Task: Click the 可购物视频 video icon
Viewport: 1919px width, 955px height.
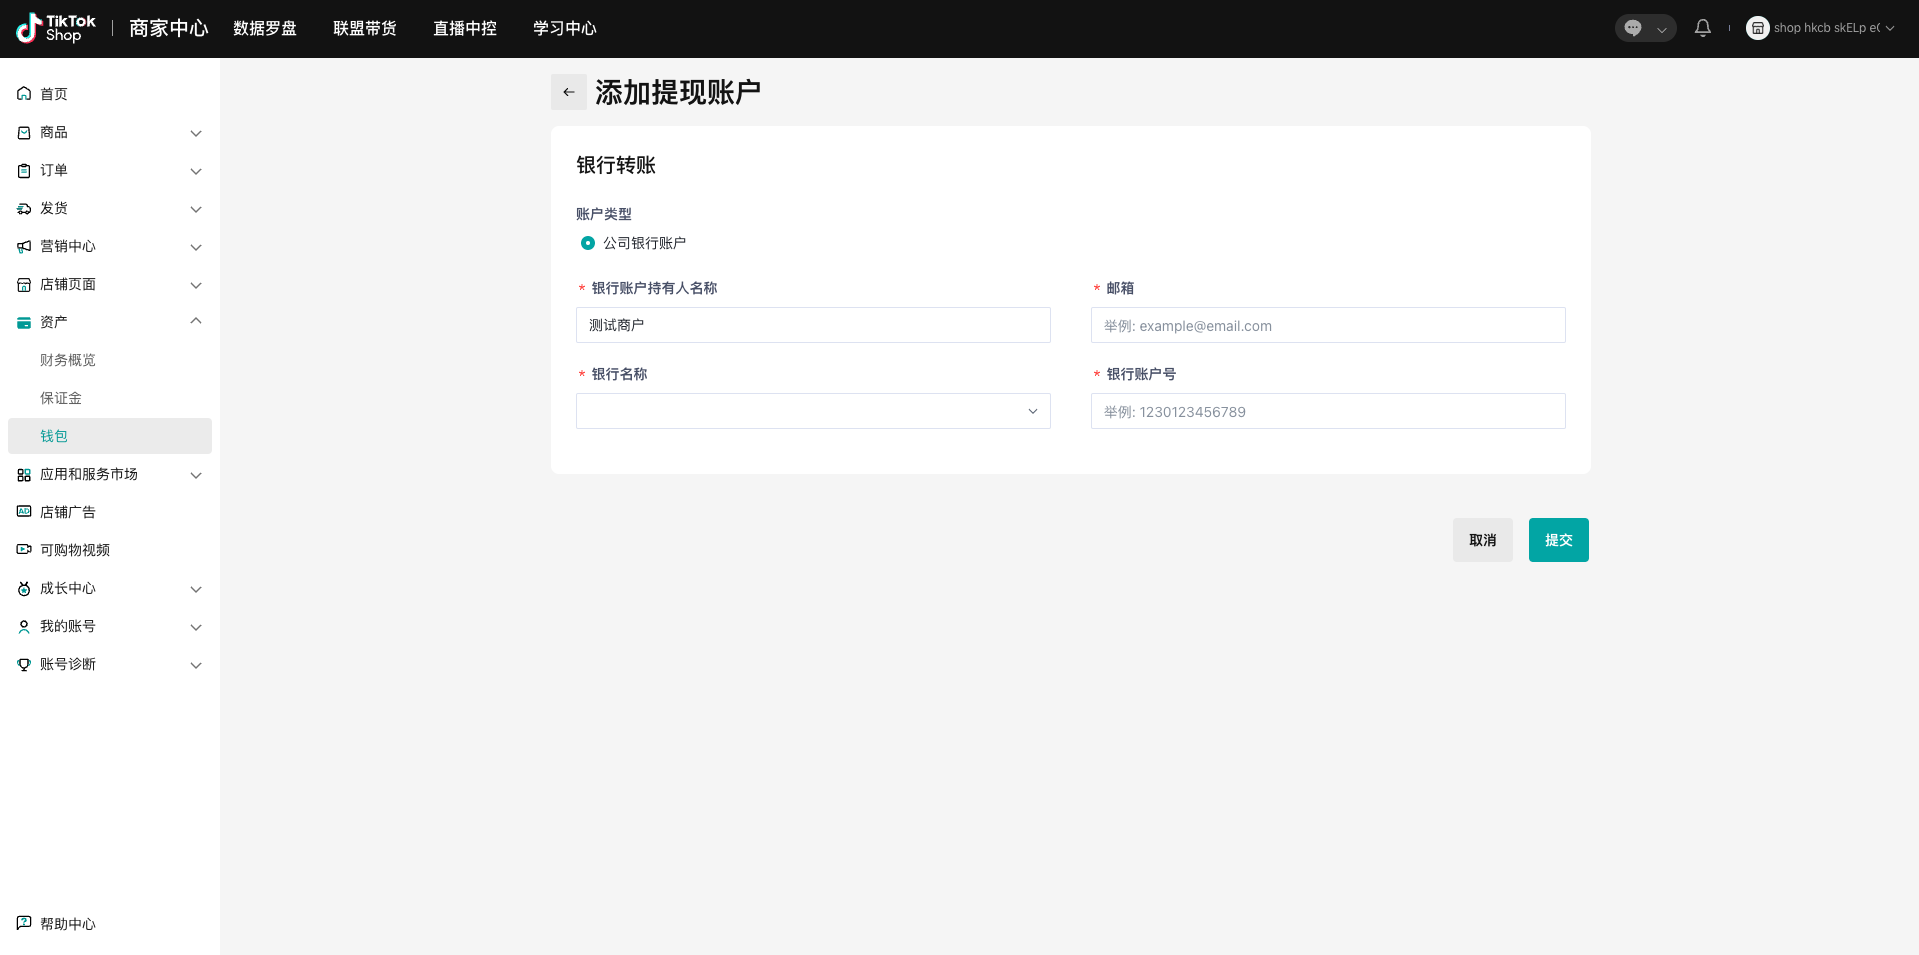Action: 24,550
